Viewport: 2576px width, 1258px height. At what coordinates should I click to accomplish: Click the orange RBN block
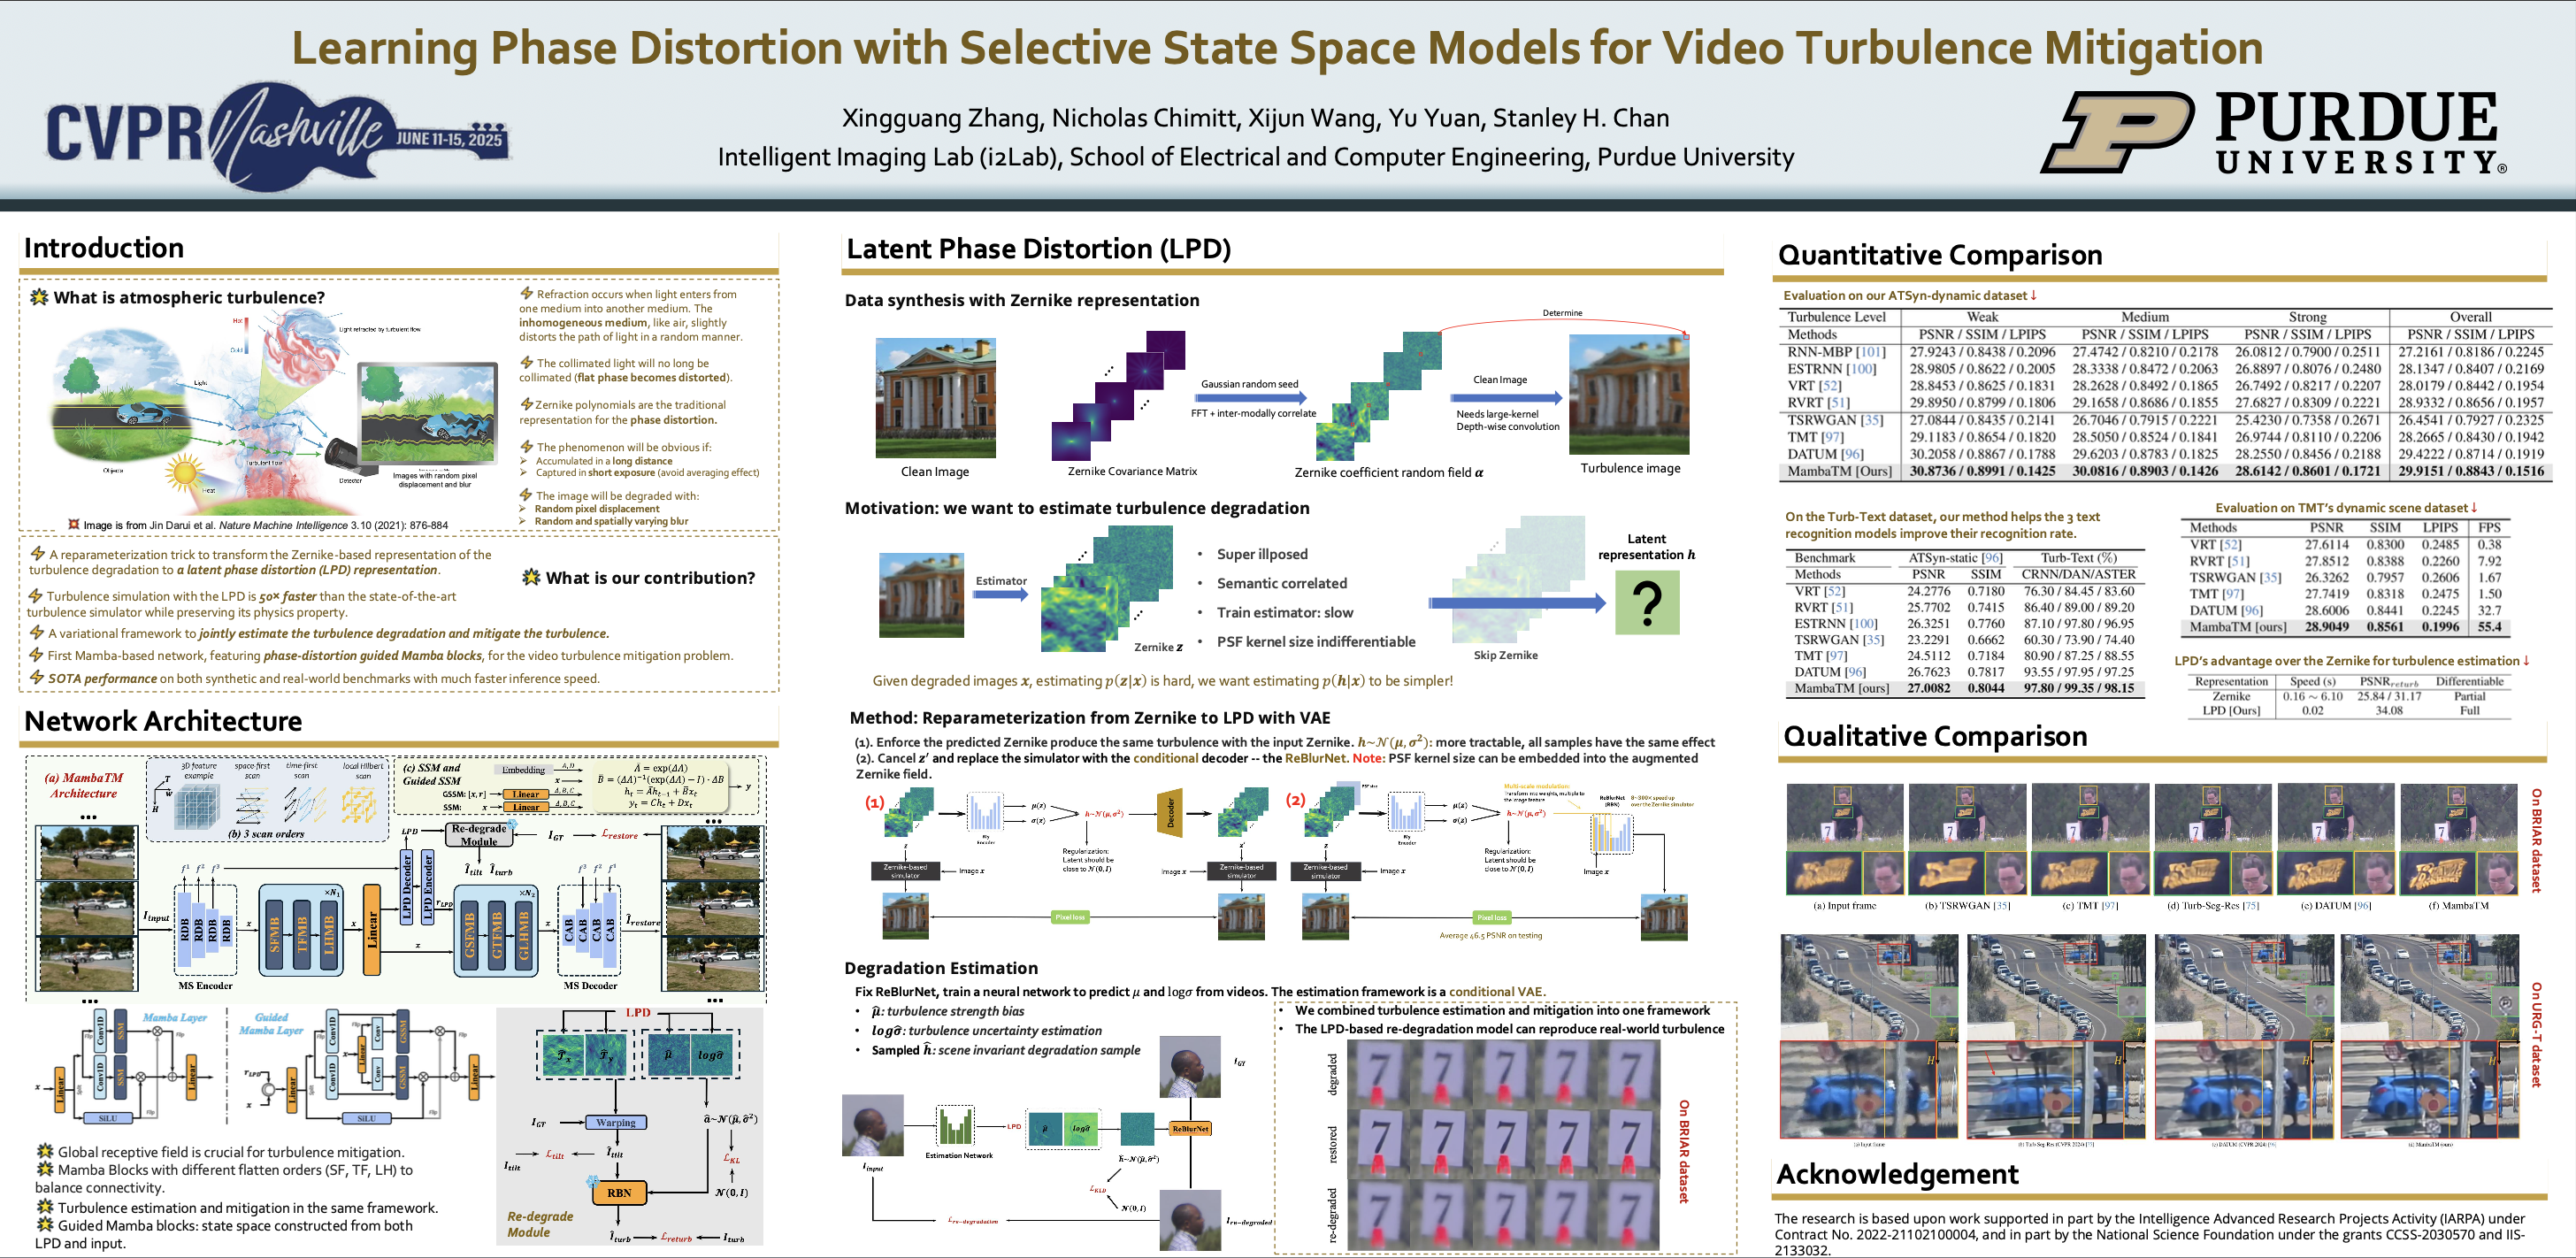[x=619, y=1192]
